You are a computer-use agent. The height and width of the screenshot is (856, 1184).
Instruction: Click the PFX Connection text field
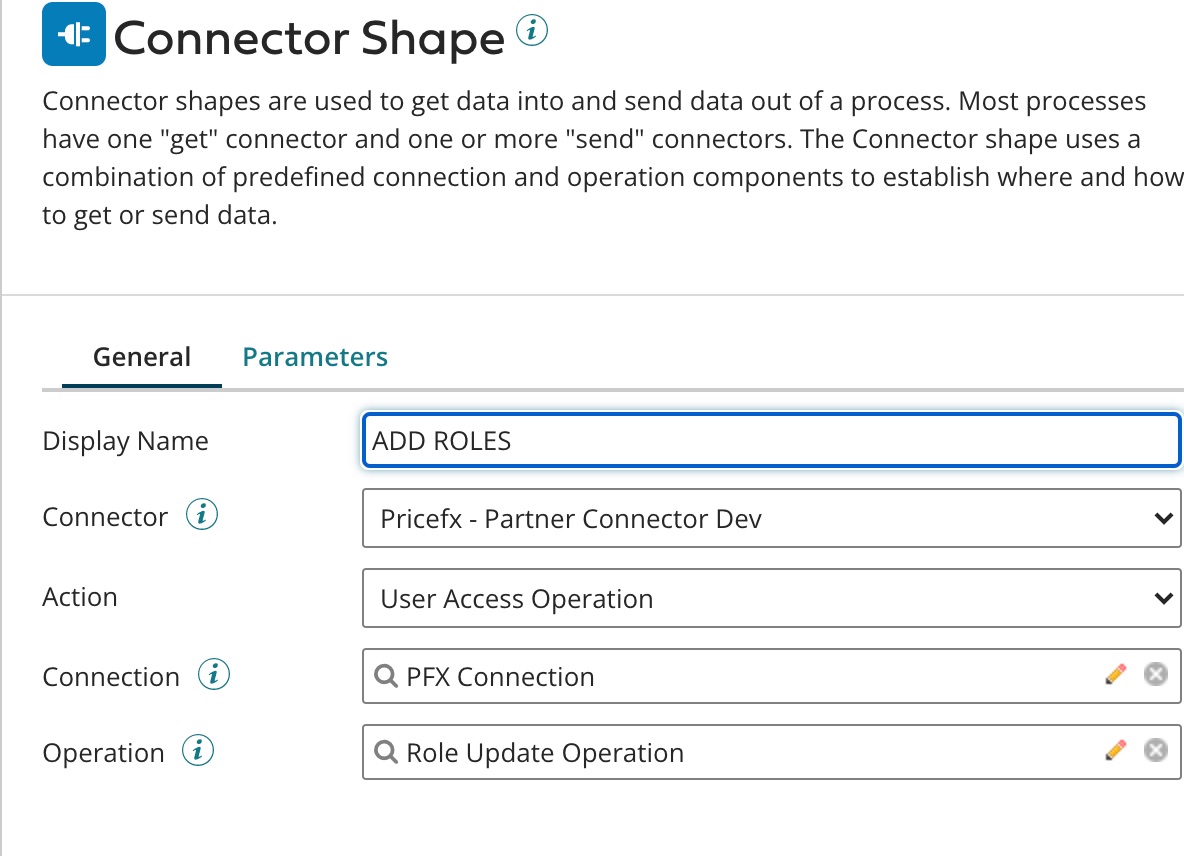coord(740,677)
